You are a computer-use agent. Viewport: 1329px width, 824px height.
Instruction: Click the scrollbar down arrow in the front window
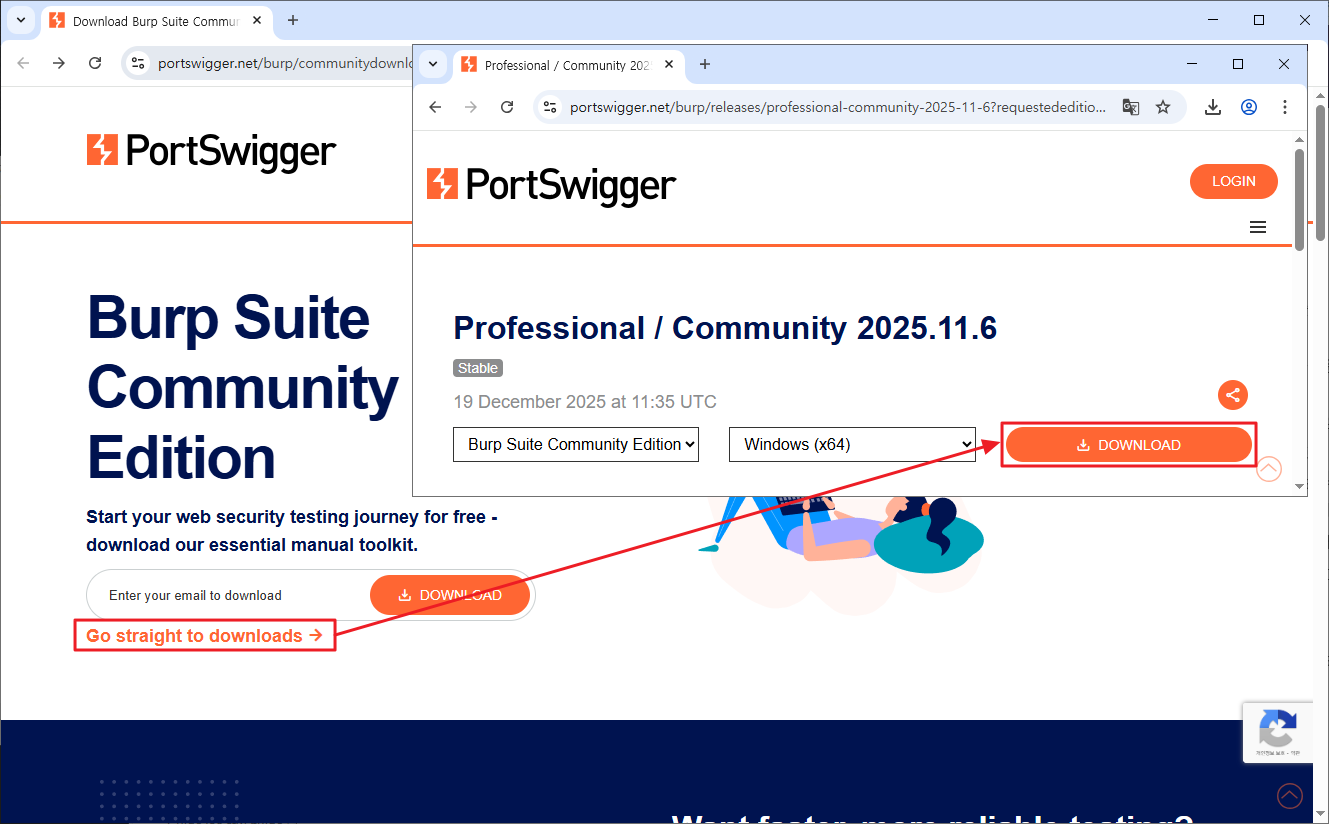point(1299,487)
